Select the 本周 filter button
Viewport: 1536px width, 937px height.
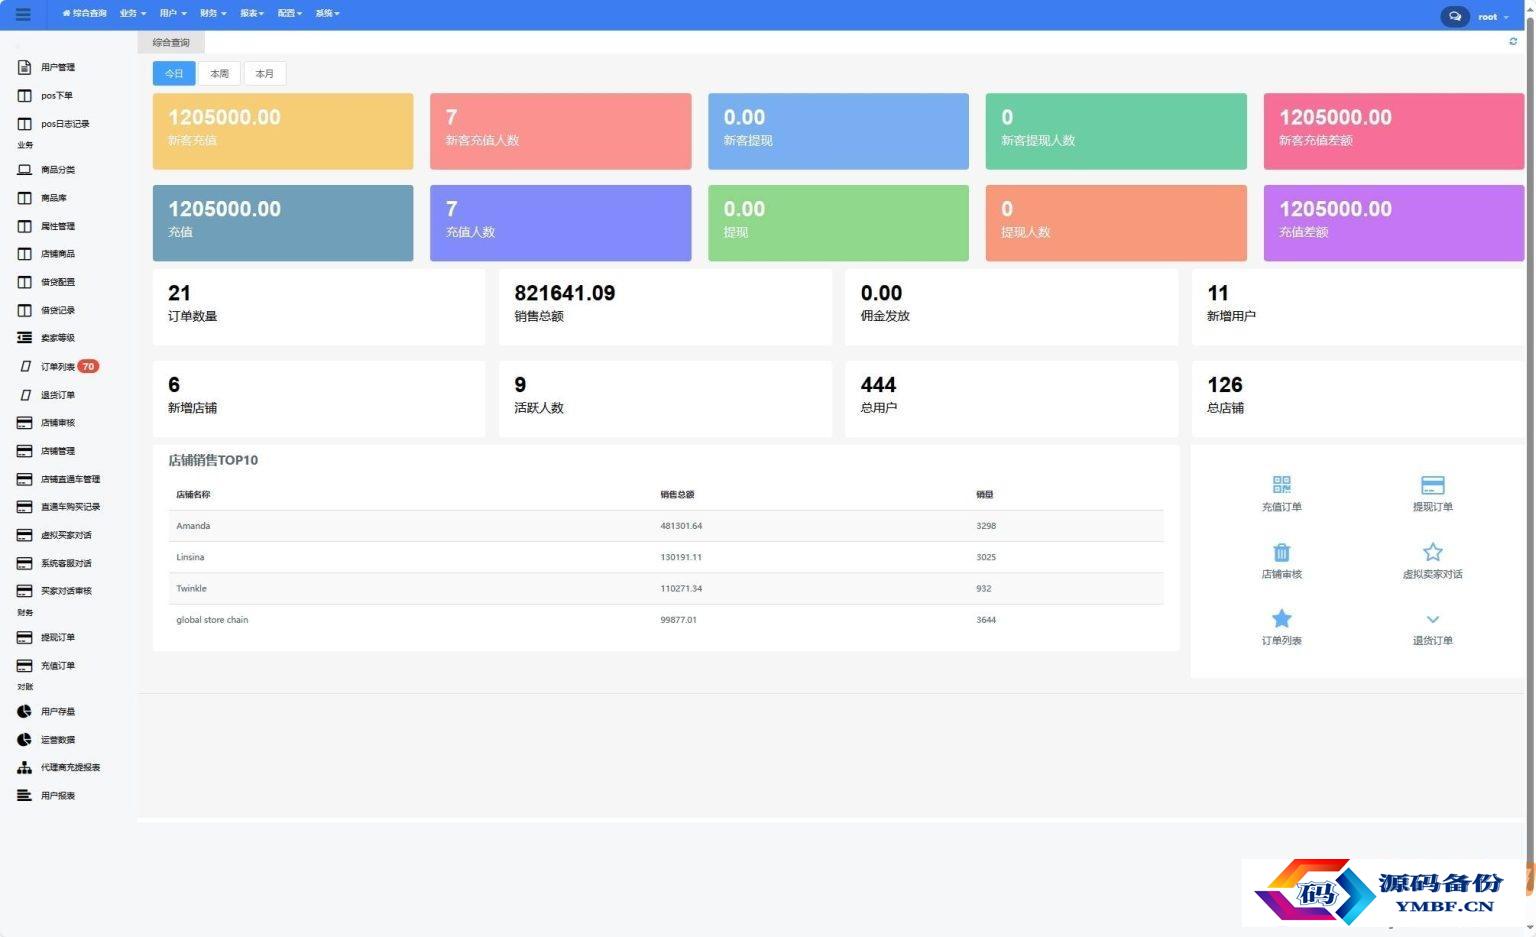(x=219, y=73)
